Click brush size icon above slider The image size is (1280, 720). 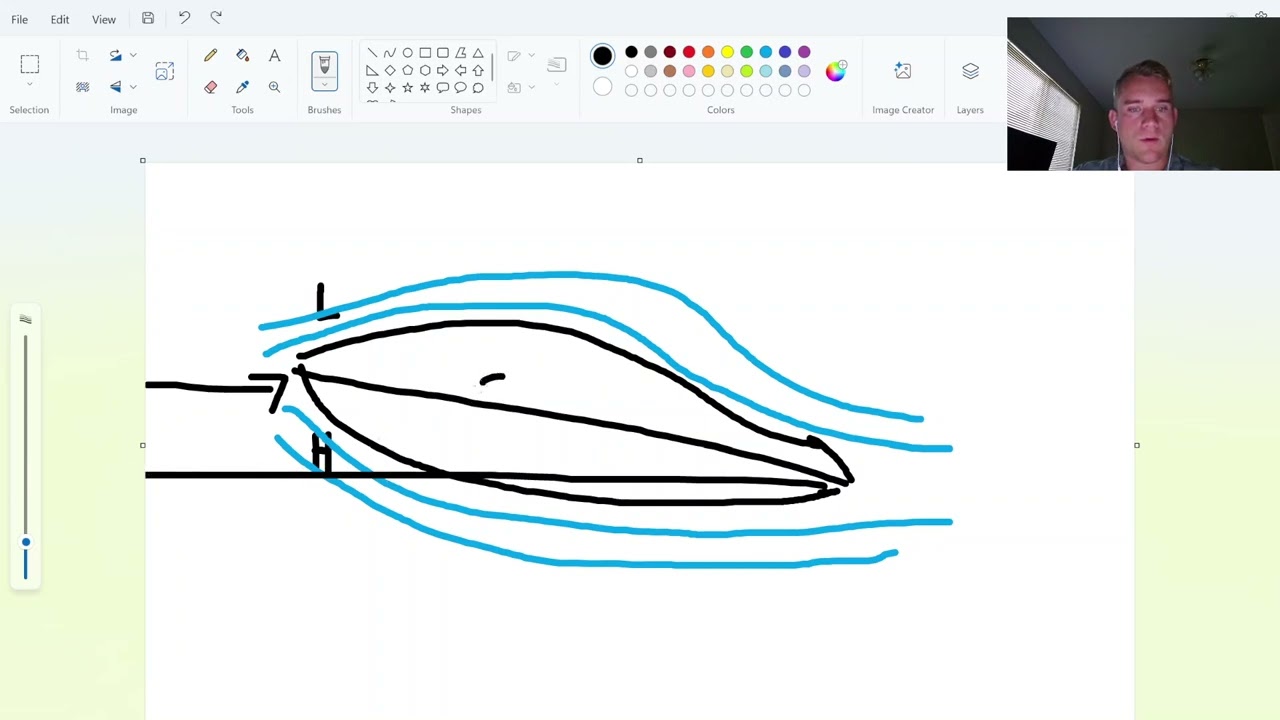[x=25, y=319]
